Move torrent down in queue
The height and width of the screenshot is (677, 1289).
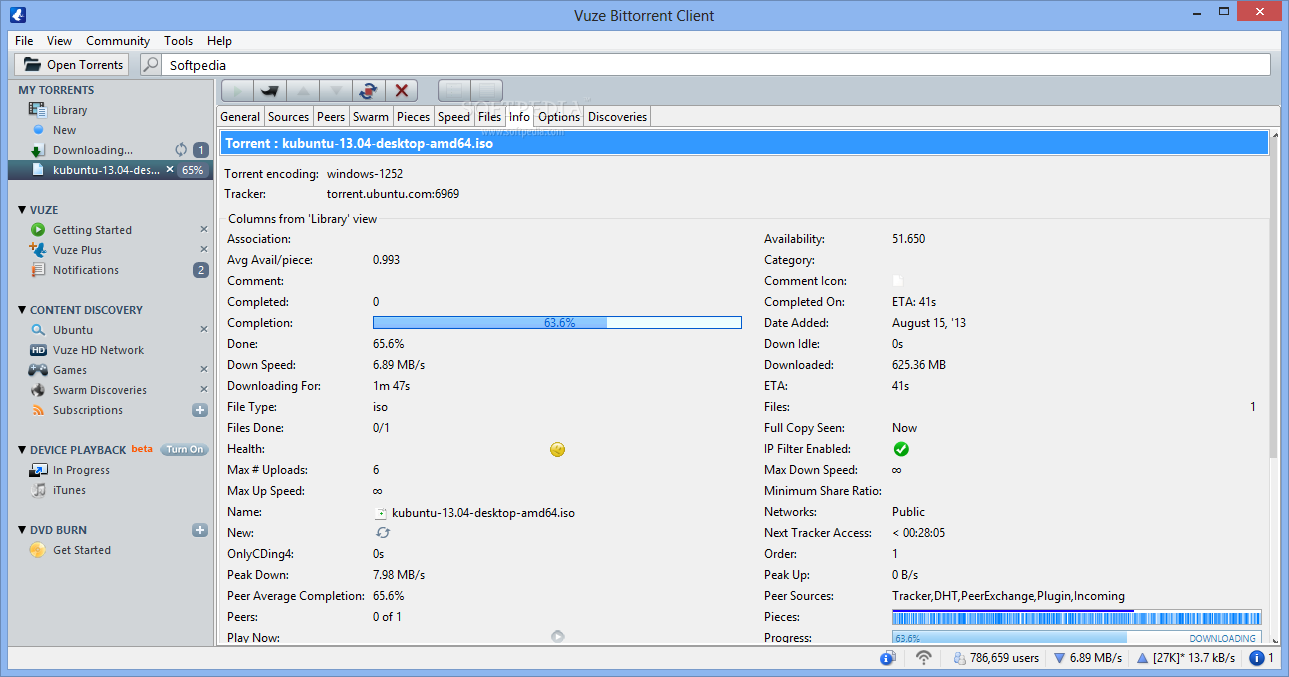[336, 91]
